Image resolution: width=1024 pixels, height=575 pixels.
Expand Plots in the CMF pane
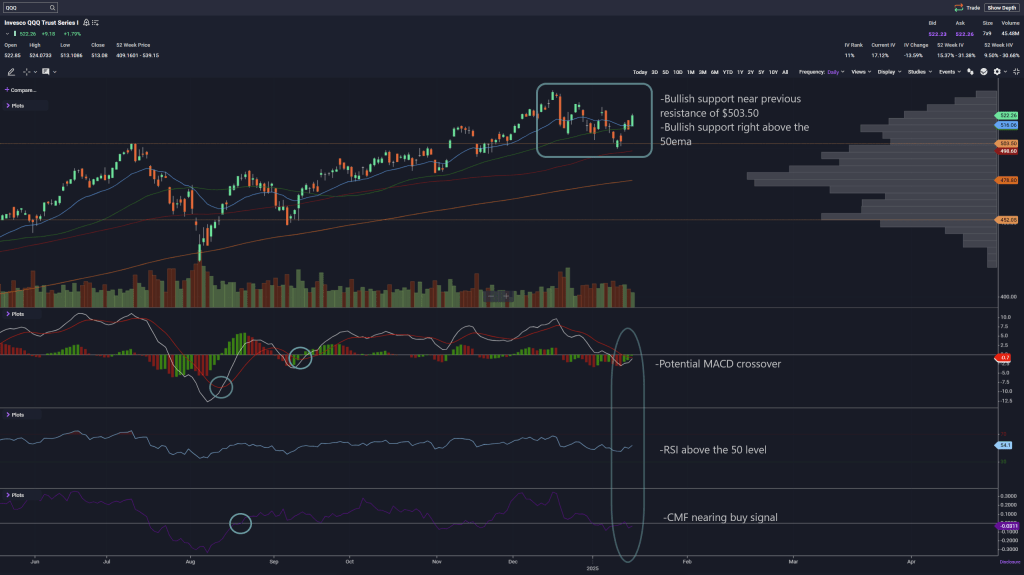point(16,495)
